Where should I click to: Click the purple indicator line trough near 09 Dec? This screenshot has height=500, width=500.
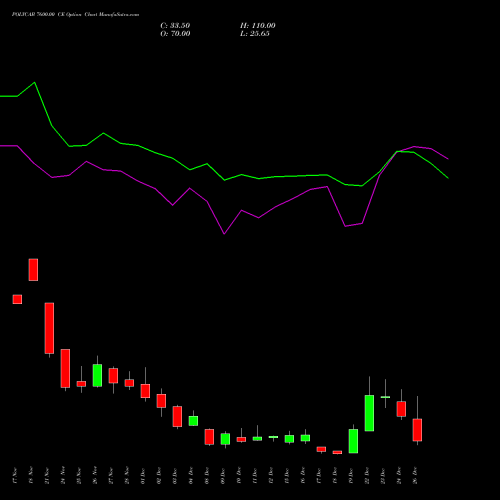pyautogui.click(x=224, y=234)
